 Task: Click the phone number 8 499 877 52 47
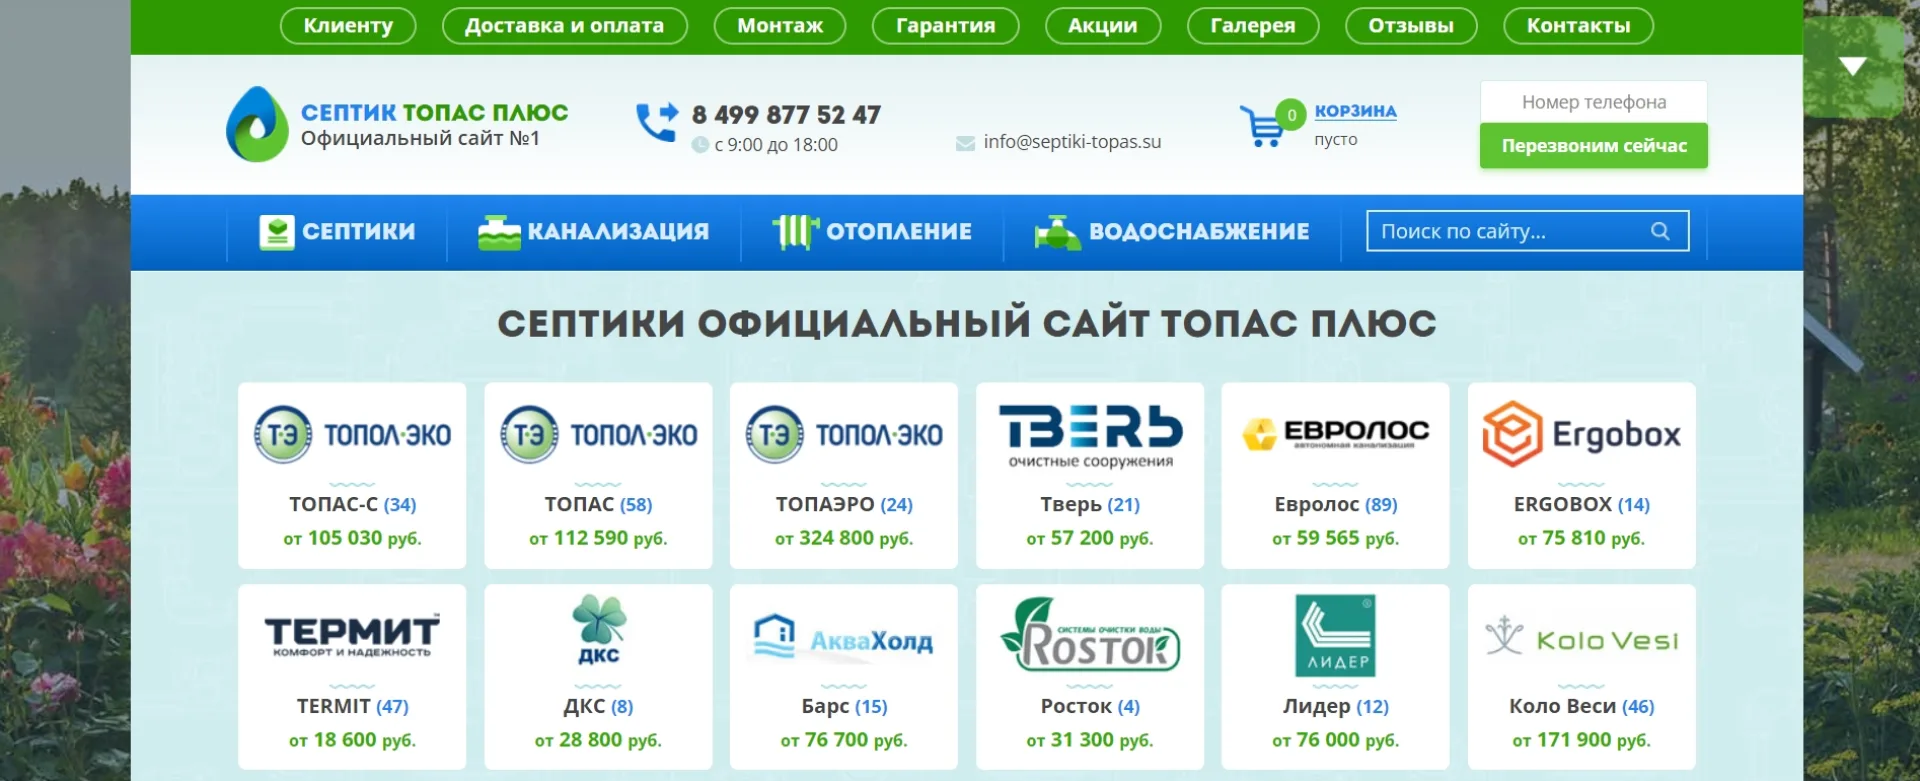[786, 115]
